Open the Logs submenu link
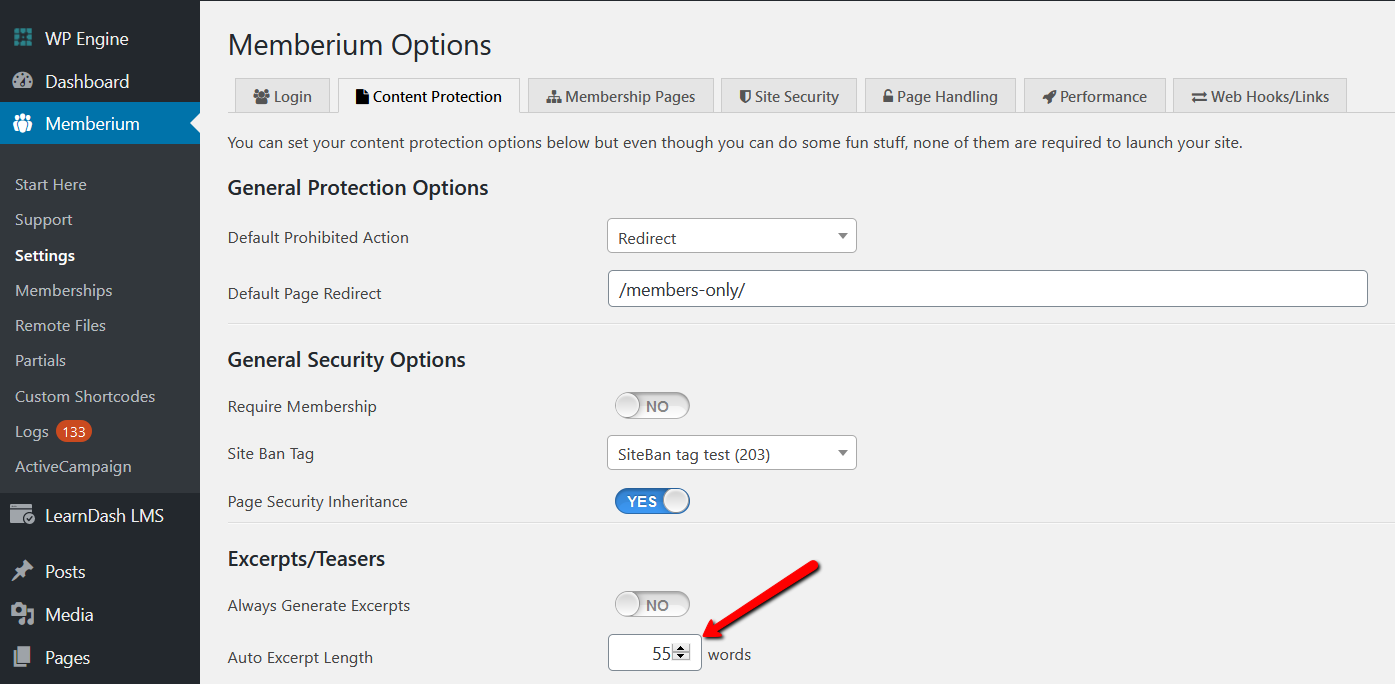This screenshot has width=1395, height=684. (32, 432)
